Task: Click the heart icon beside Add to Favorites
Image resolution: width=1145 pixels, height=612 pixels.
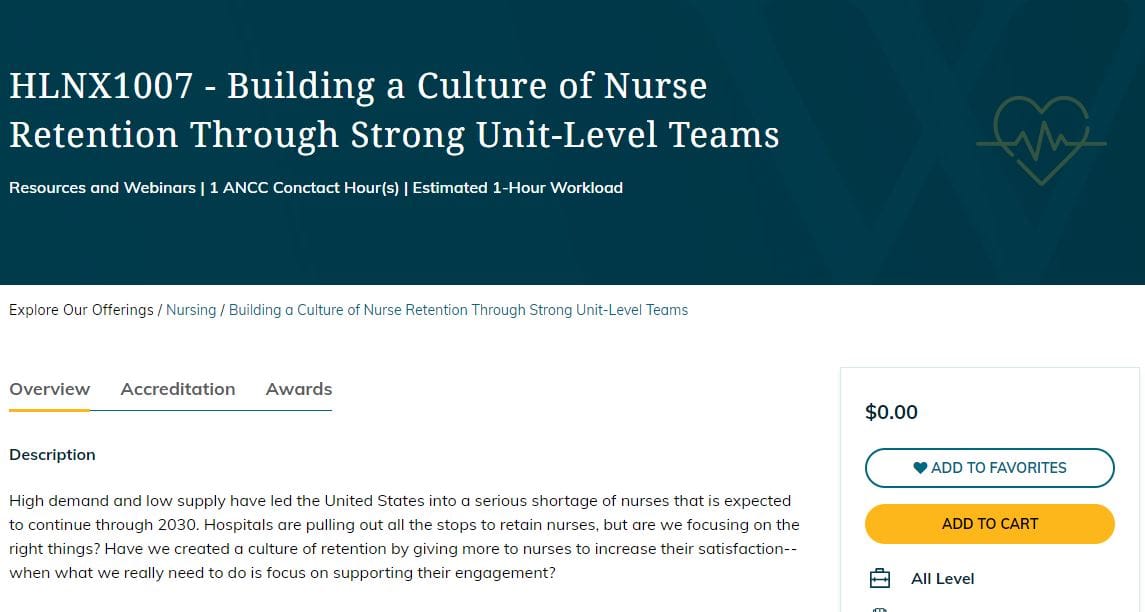Action: 920,467
